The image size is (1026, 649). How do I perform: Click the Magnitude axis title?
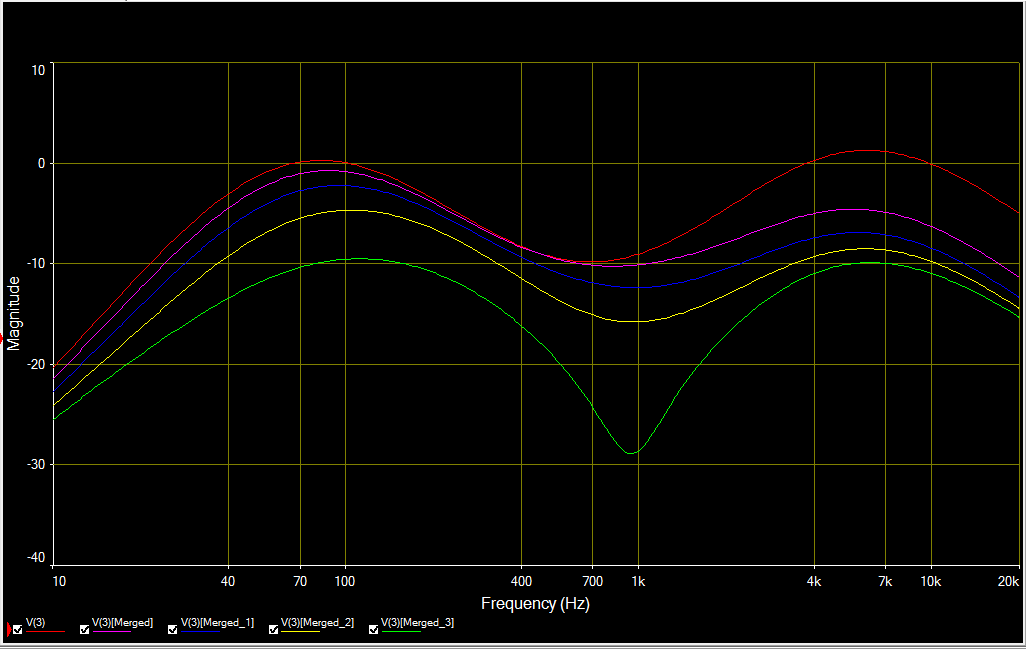(14, 314)
